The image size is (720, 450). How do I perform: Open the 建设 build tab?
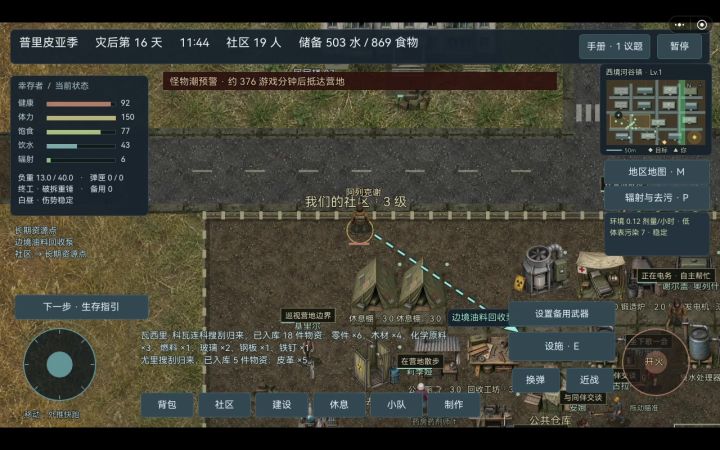point(281,405)
